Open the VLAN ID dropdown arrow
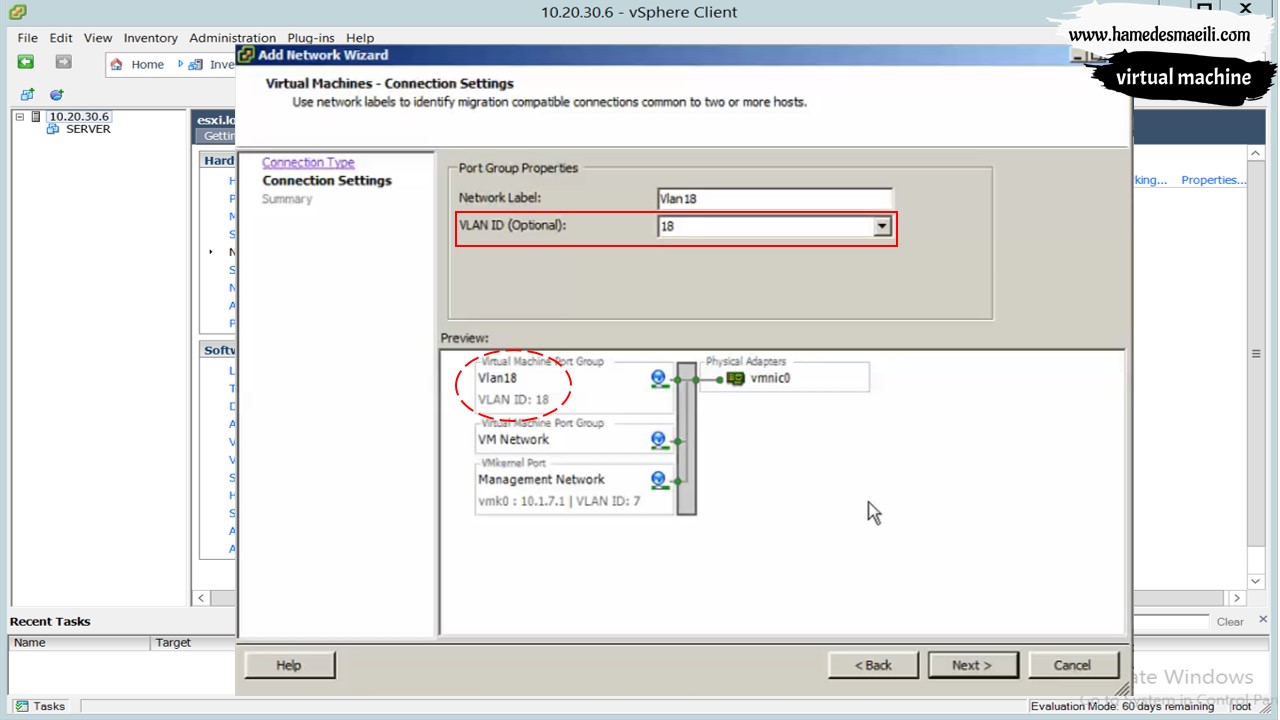Viewport: 1280px width, 720px height. [x=882, y=227]
